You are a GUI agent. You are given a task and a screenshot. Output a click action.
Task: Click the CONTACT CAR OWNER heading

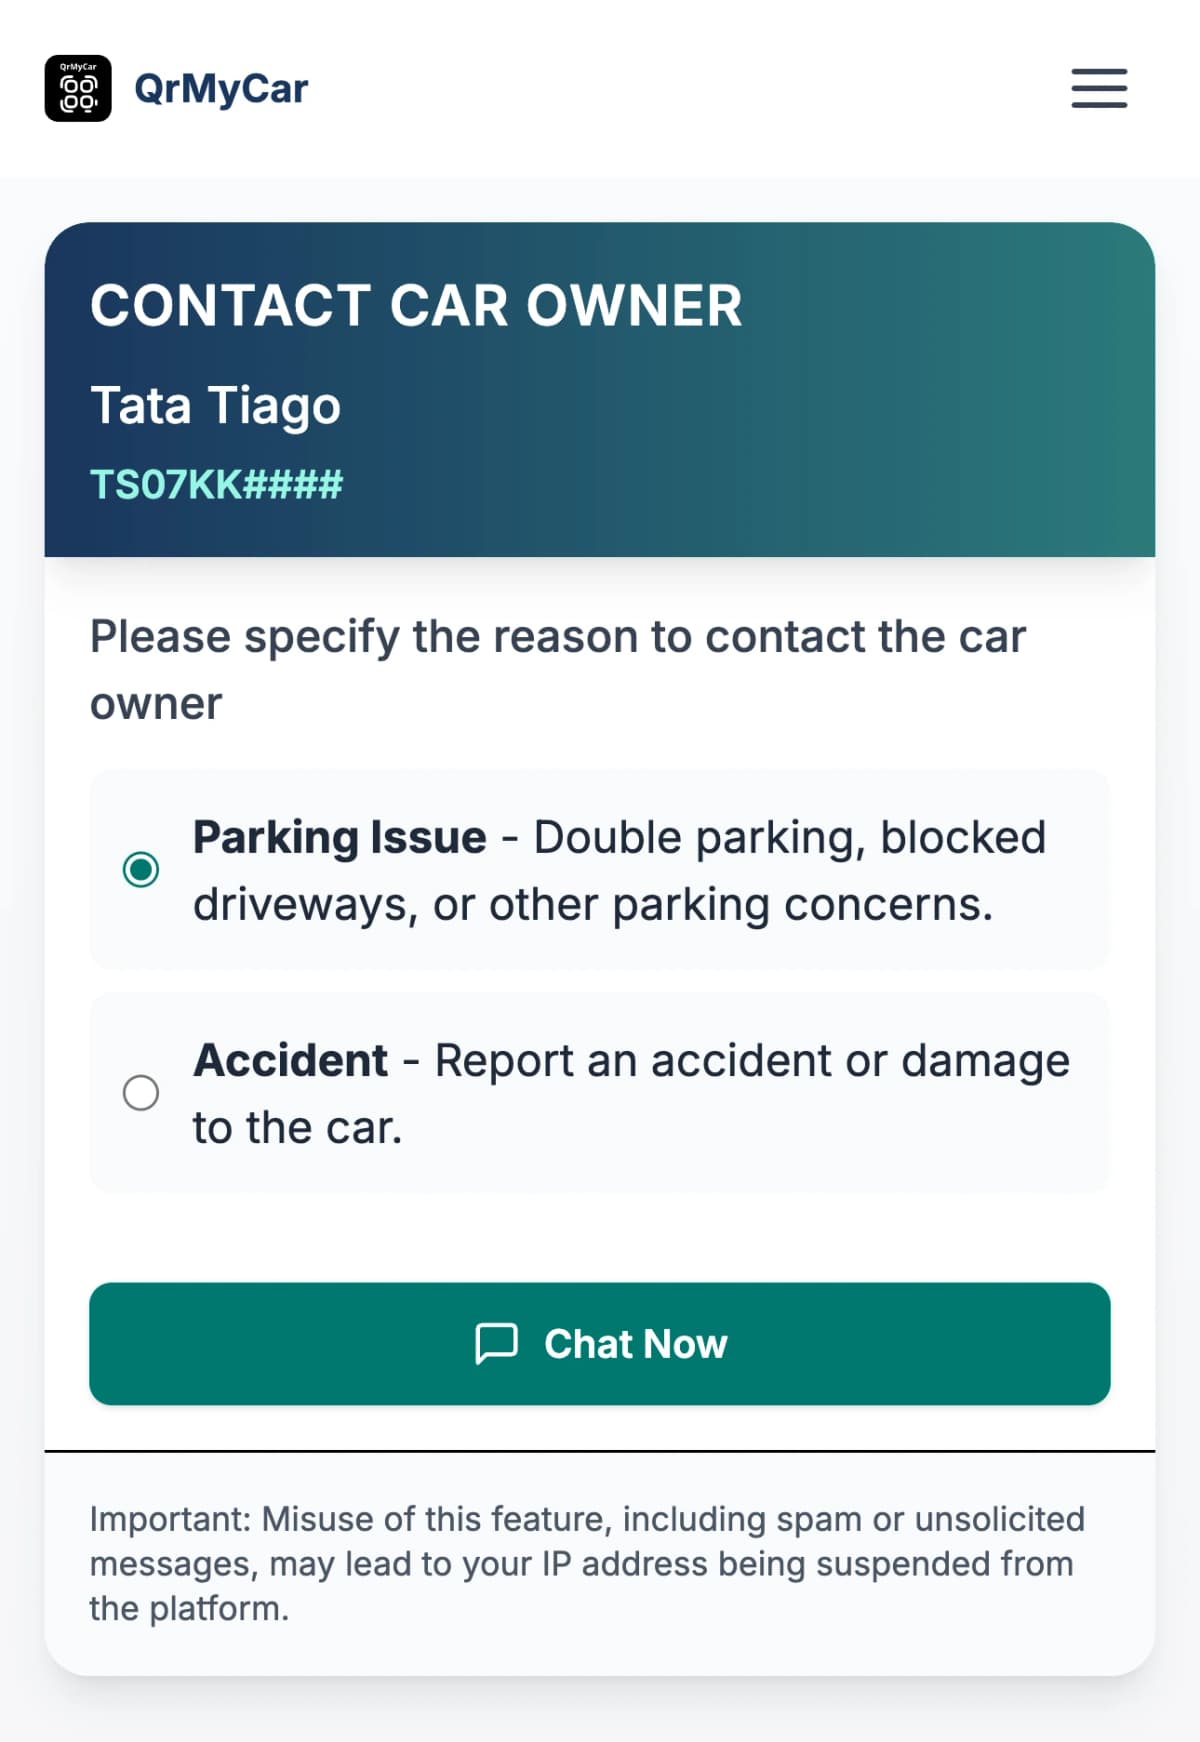[x=416, y=305]
